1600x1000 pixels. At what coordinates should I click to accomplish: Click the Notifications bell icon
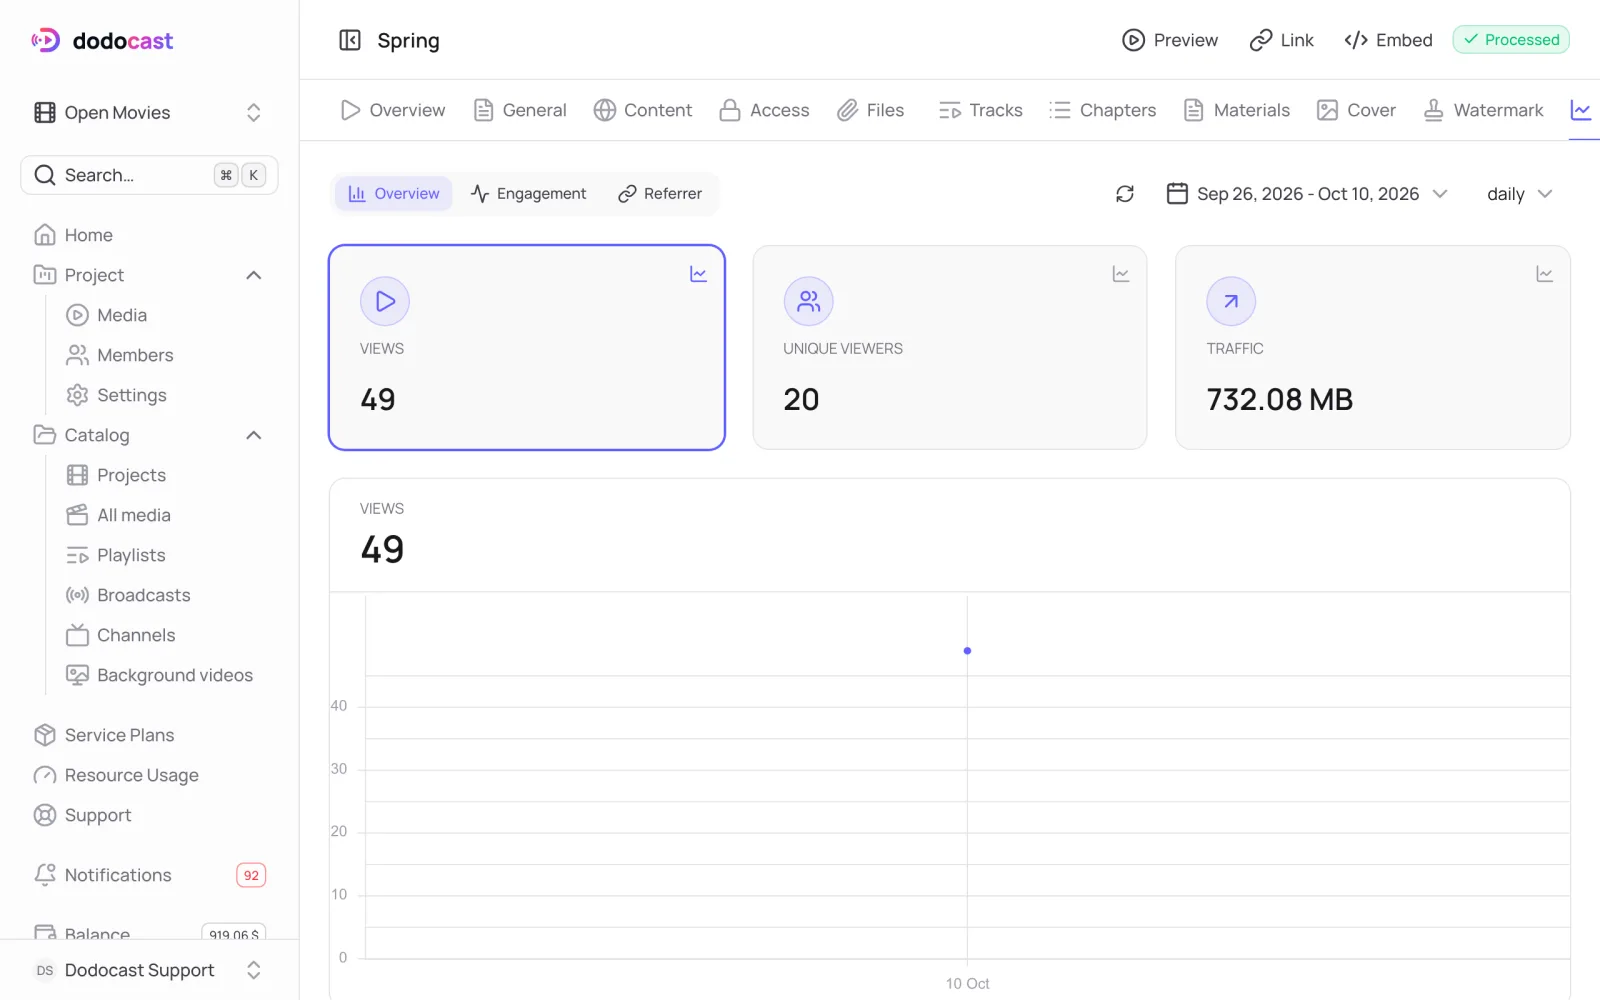tap(45, 875)
